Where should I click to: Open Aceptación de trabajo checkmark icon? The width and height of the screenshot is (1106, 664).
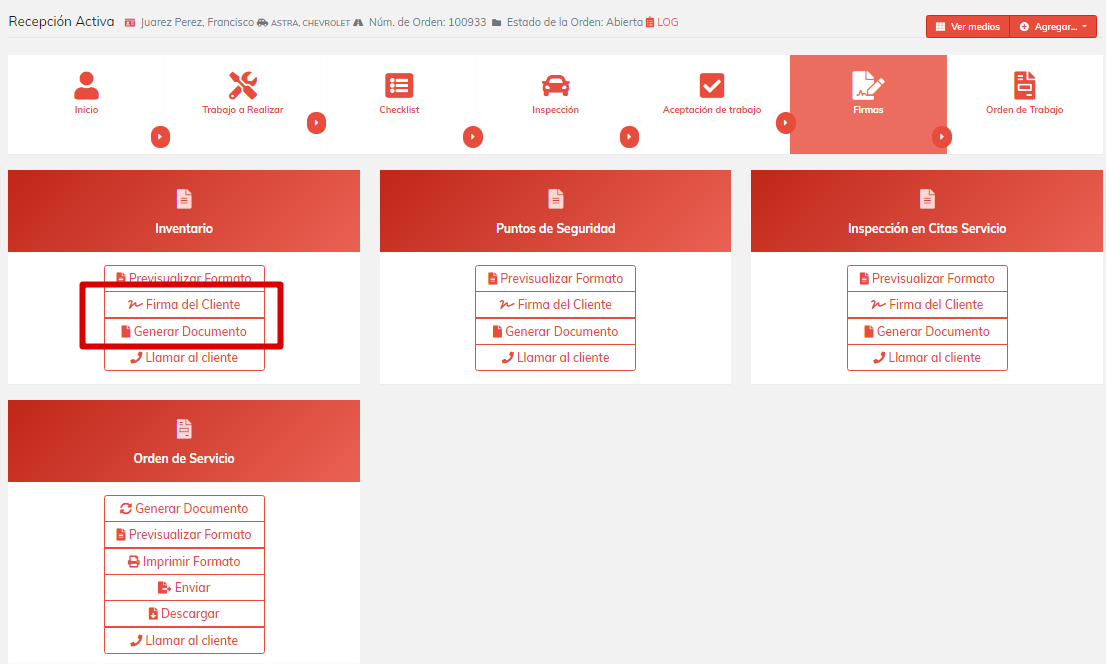click(711, 85)
